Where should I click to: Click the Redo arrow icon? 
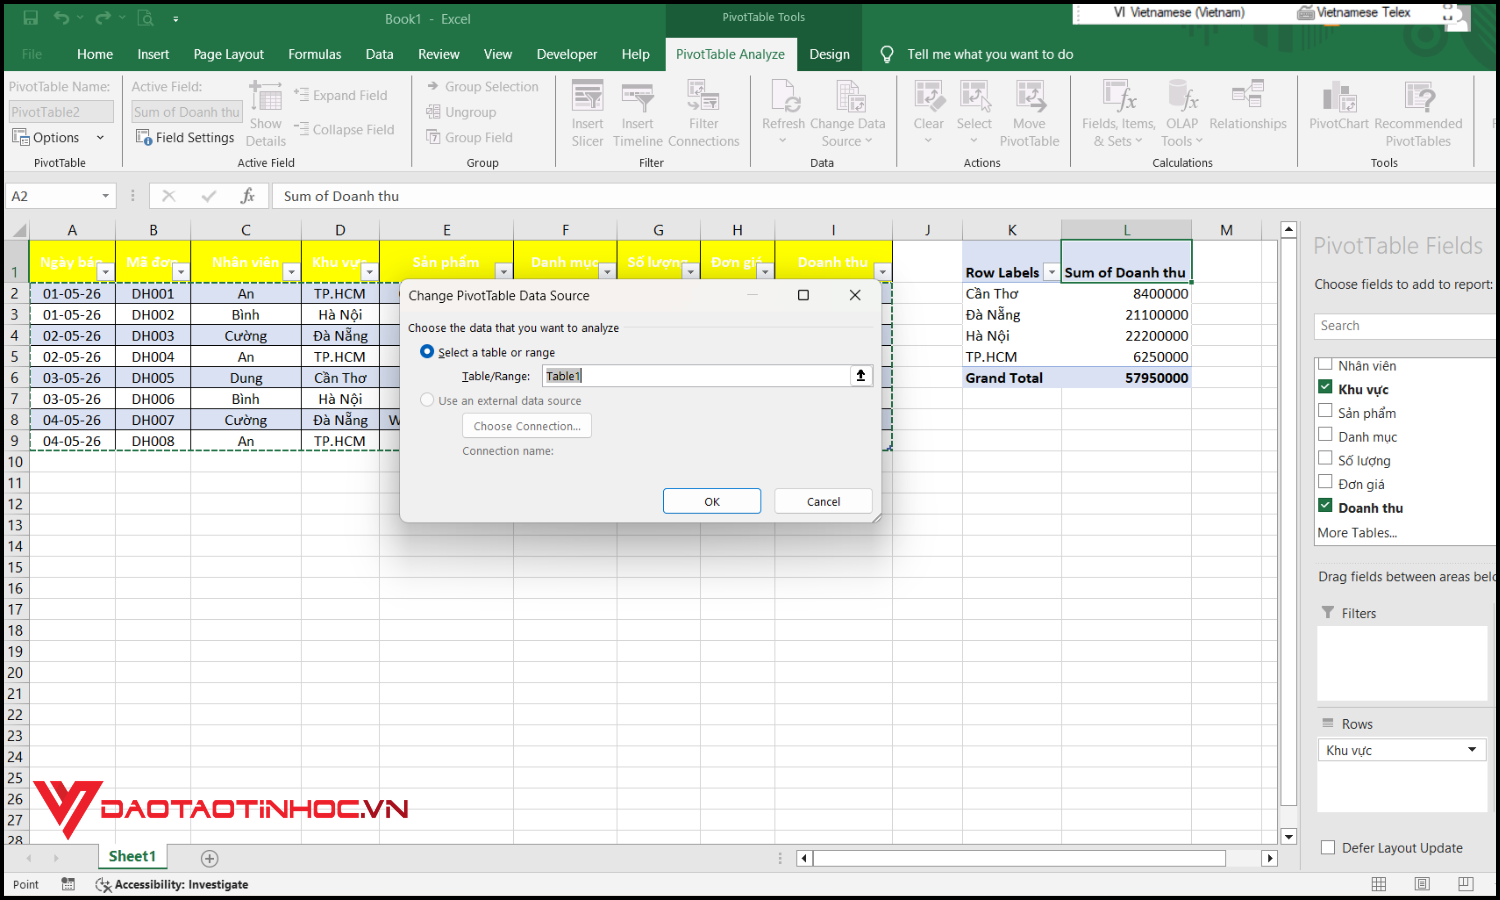tap(103, 18)
